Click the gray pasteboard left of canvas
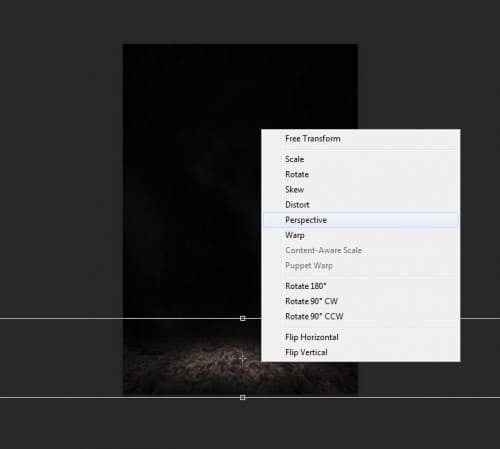Image resolution: width=500 pixels, height=449 pixels. (60, 200)
